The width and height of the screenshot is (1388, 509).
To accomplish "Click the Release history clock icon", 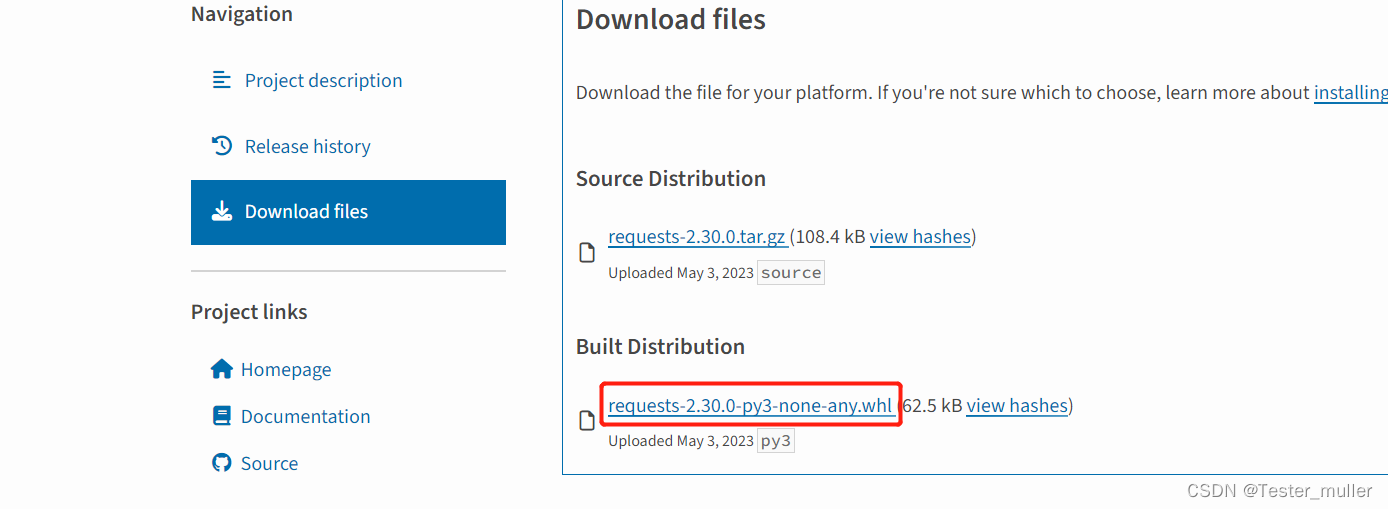I will click(x=221, y=146).
